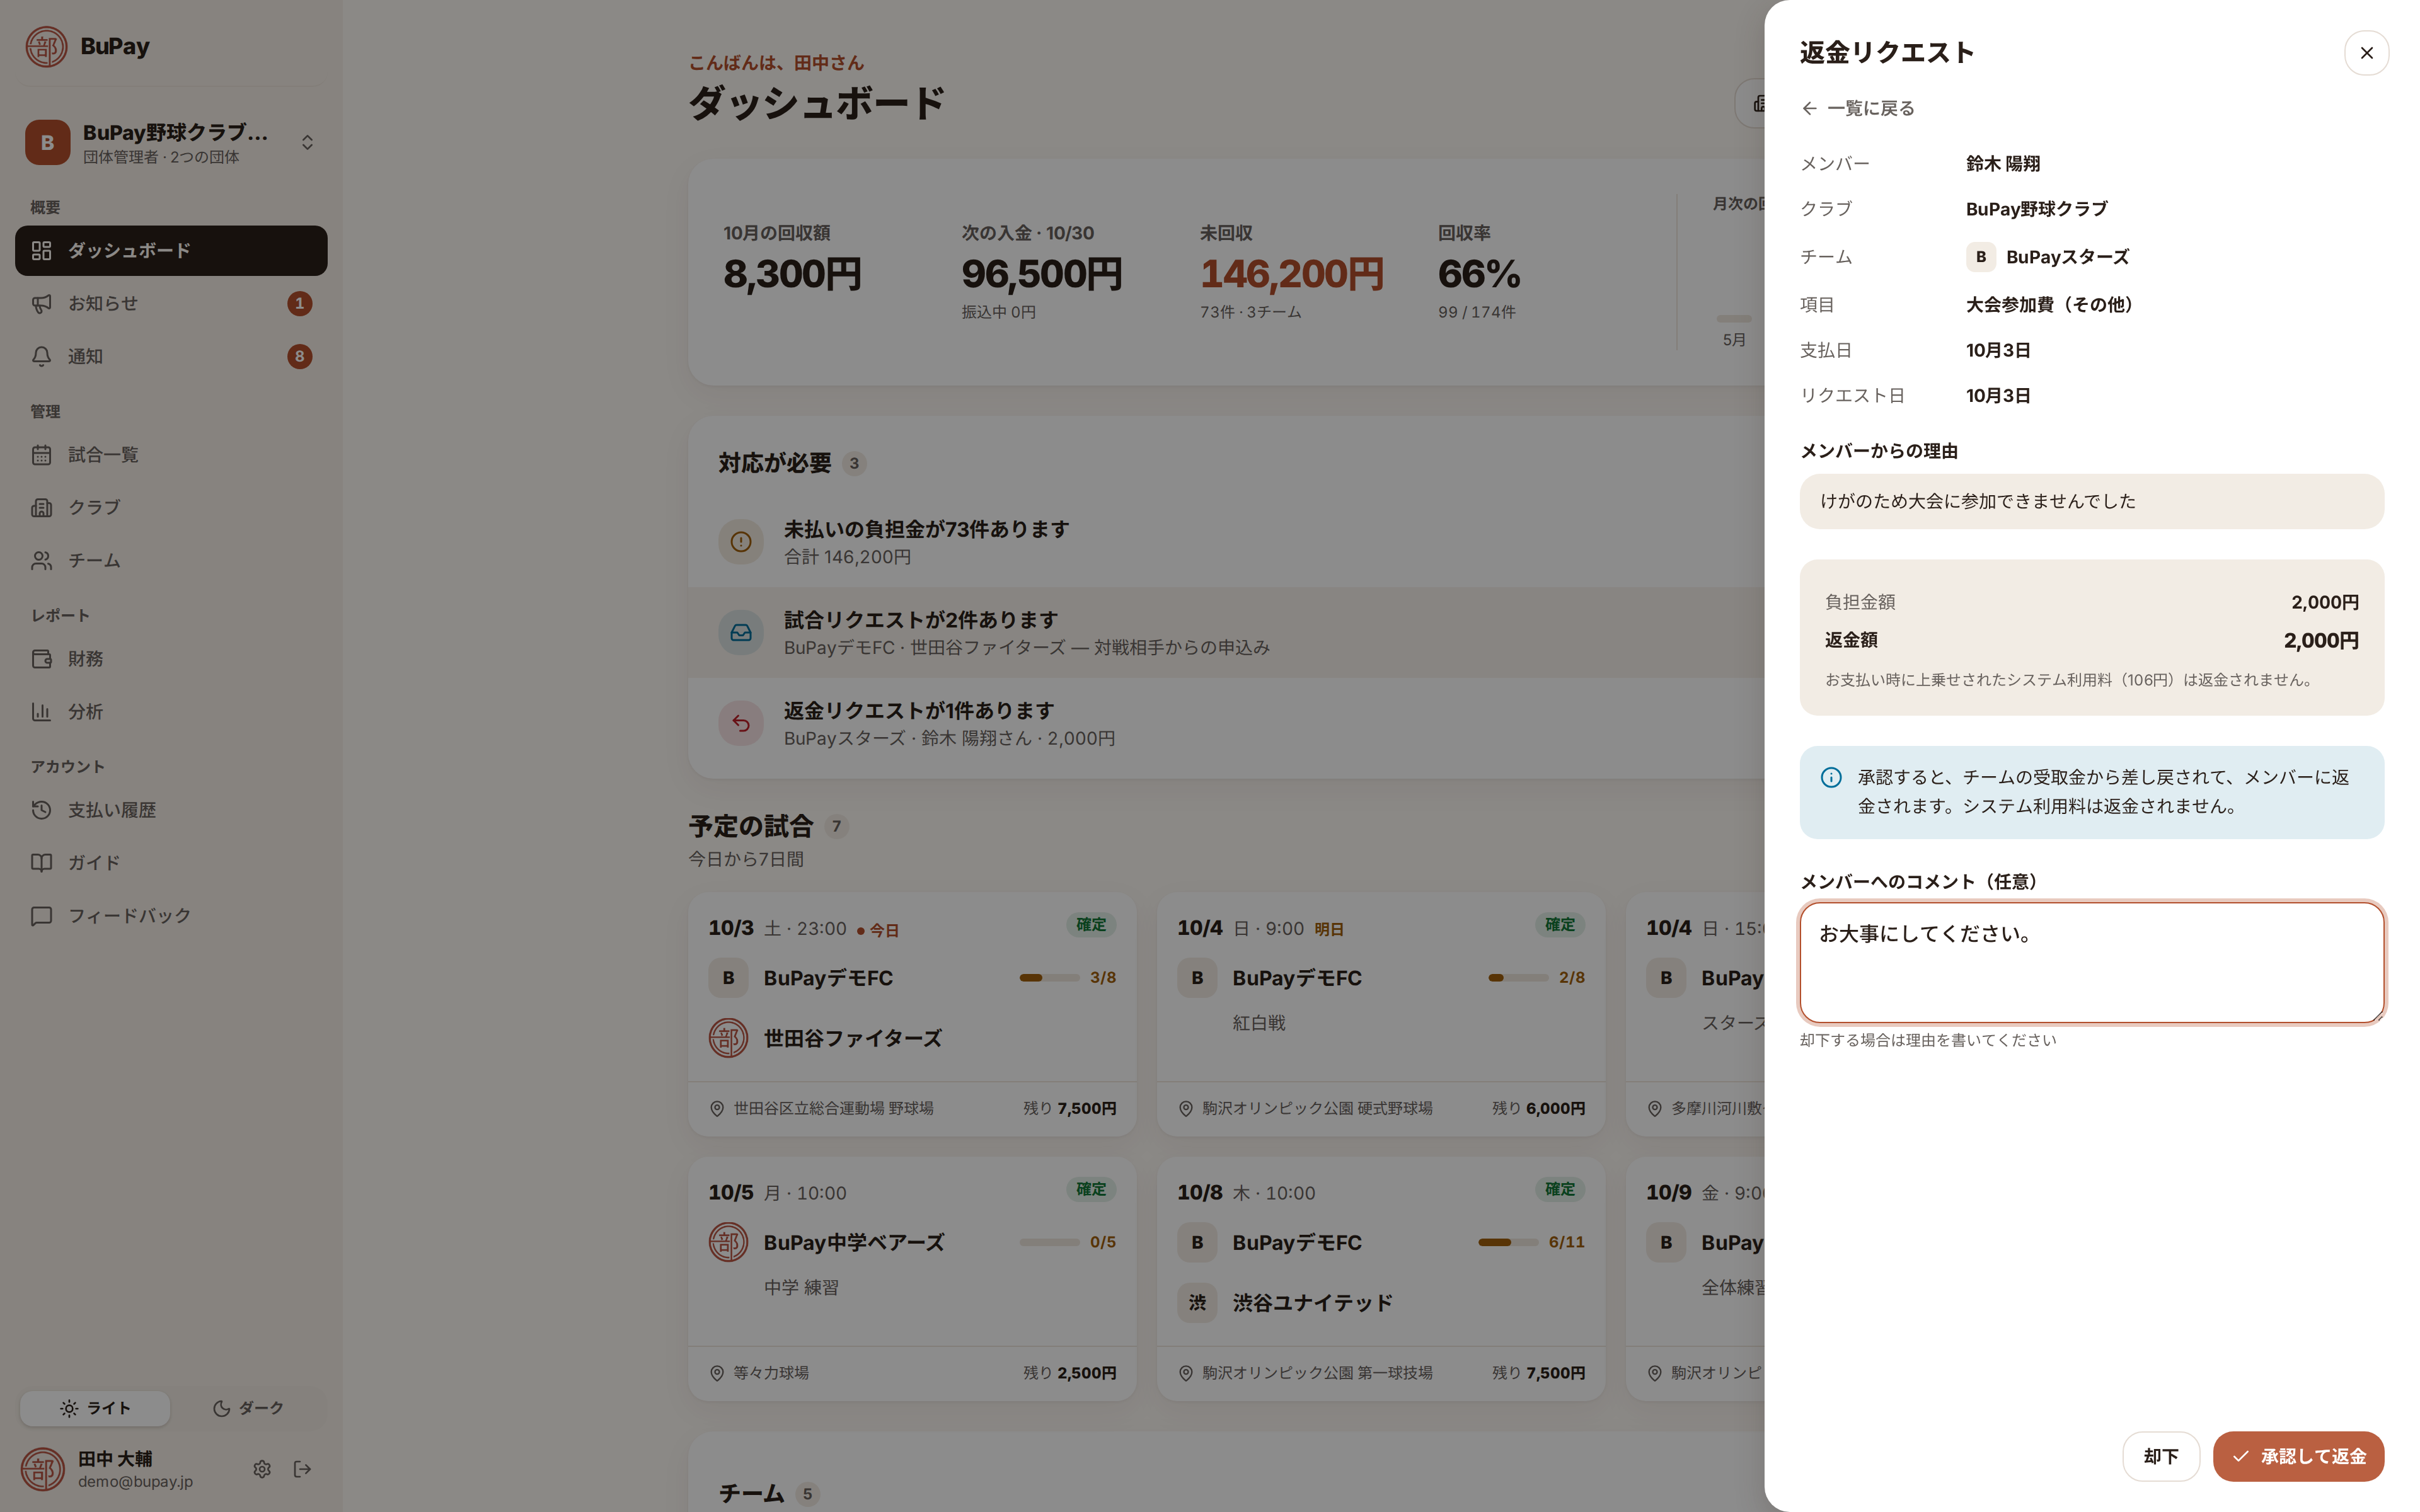Go back via 一覧に戻る link
Image resolution: width=2420 pixels, height=1512 pixels.
1858,108
